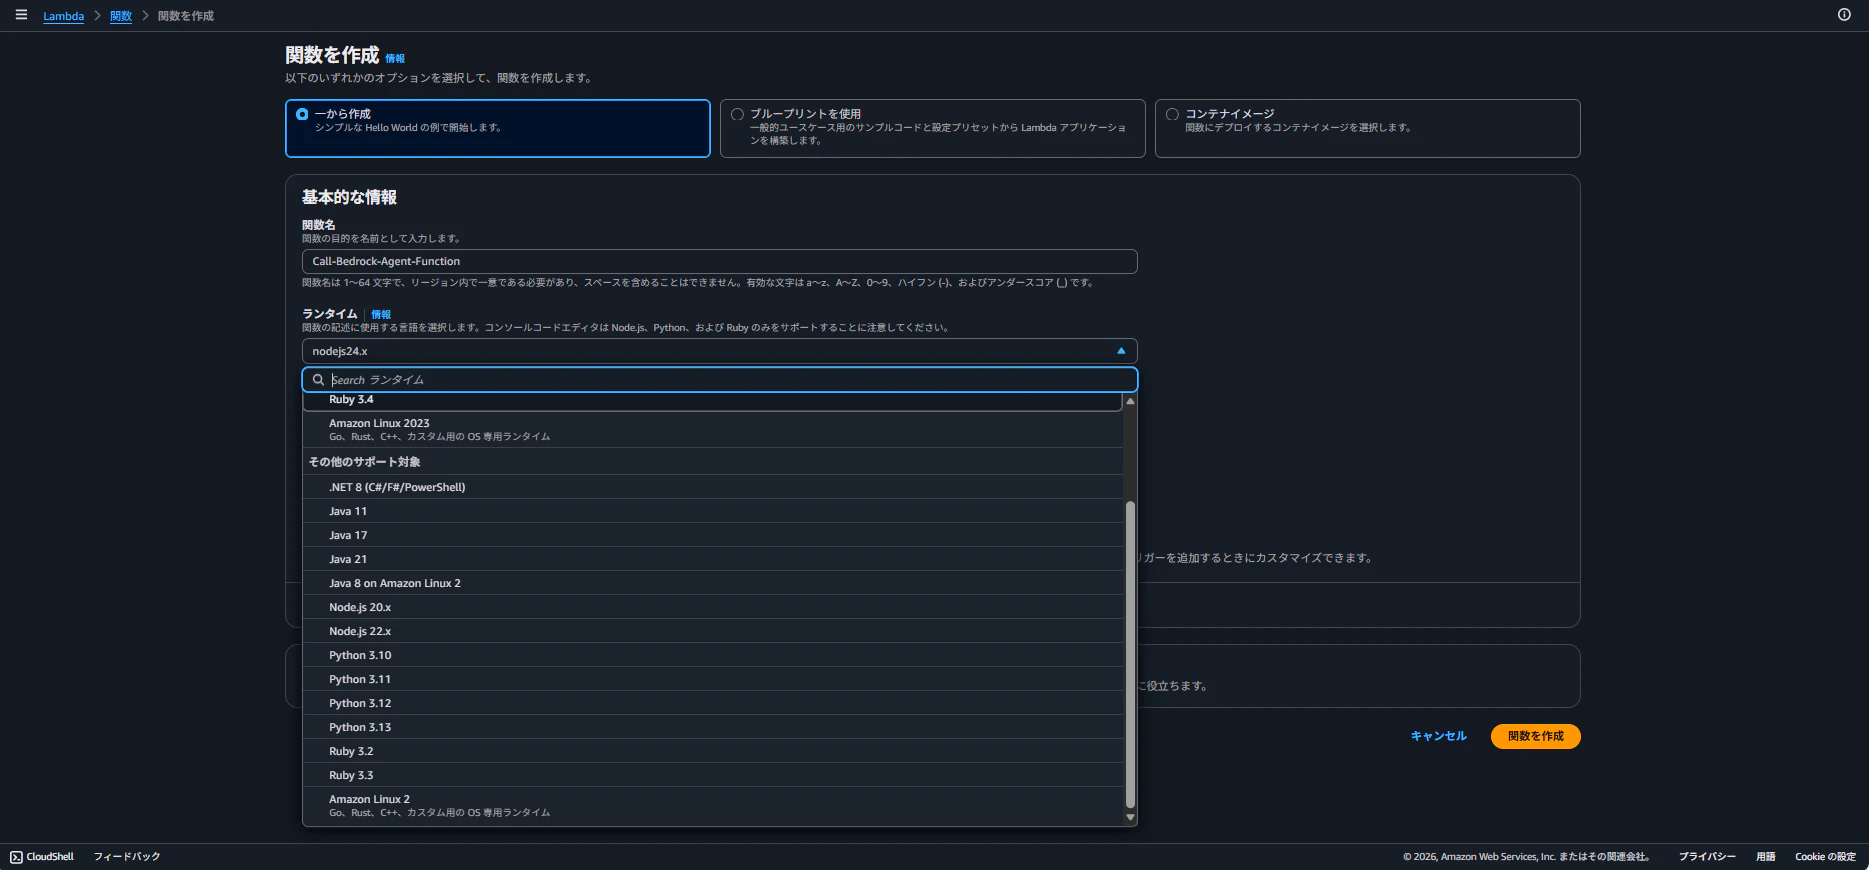The height and width of the screenshot is (870, 1869).
Task: Choose Java 17 runtime
Action: pyautogui.click(x=713, y=535)
